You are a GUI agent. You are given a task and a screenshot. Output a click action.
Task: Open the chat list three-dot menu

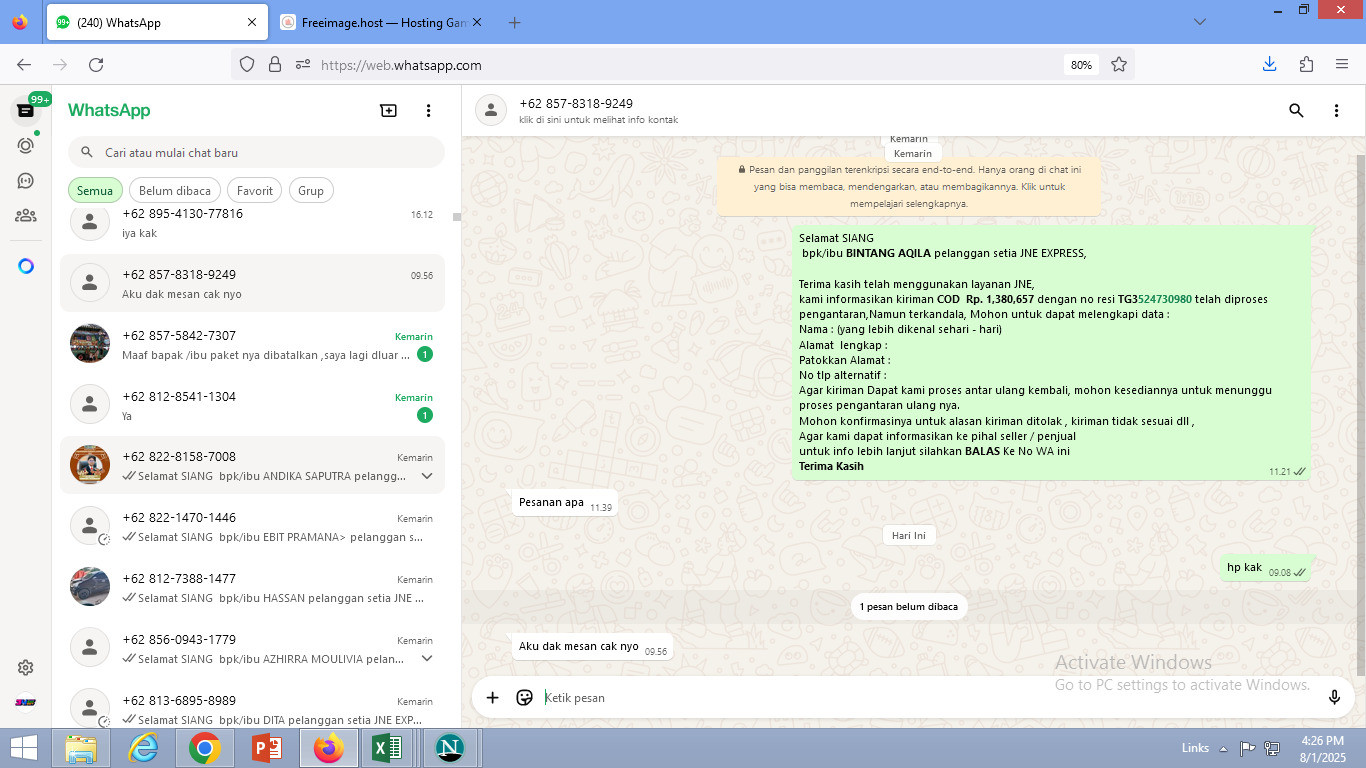click(428, 111)
